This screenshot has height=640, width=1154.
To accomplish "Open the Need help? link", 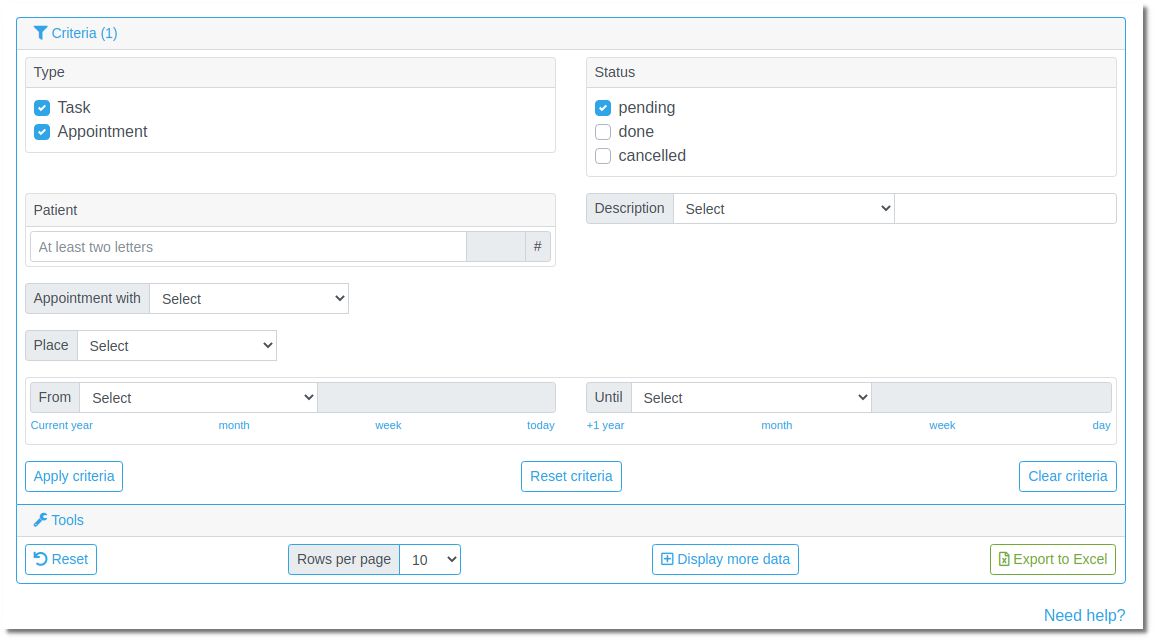I will 1084,616.
